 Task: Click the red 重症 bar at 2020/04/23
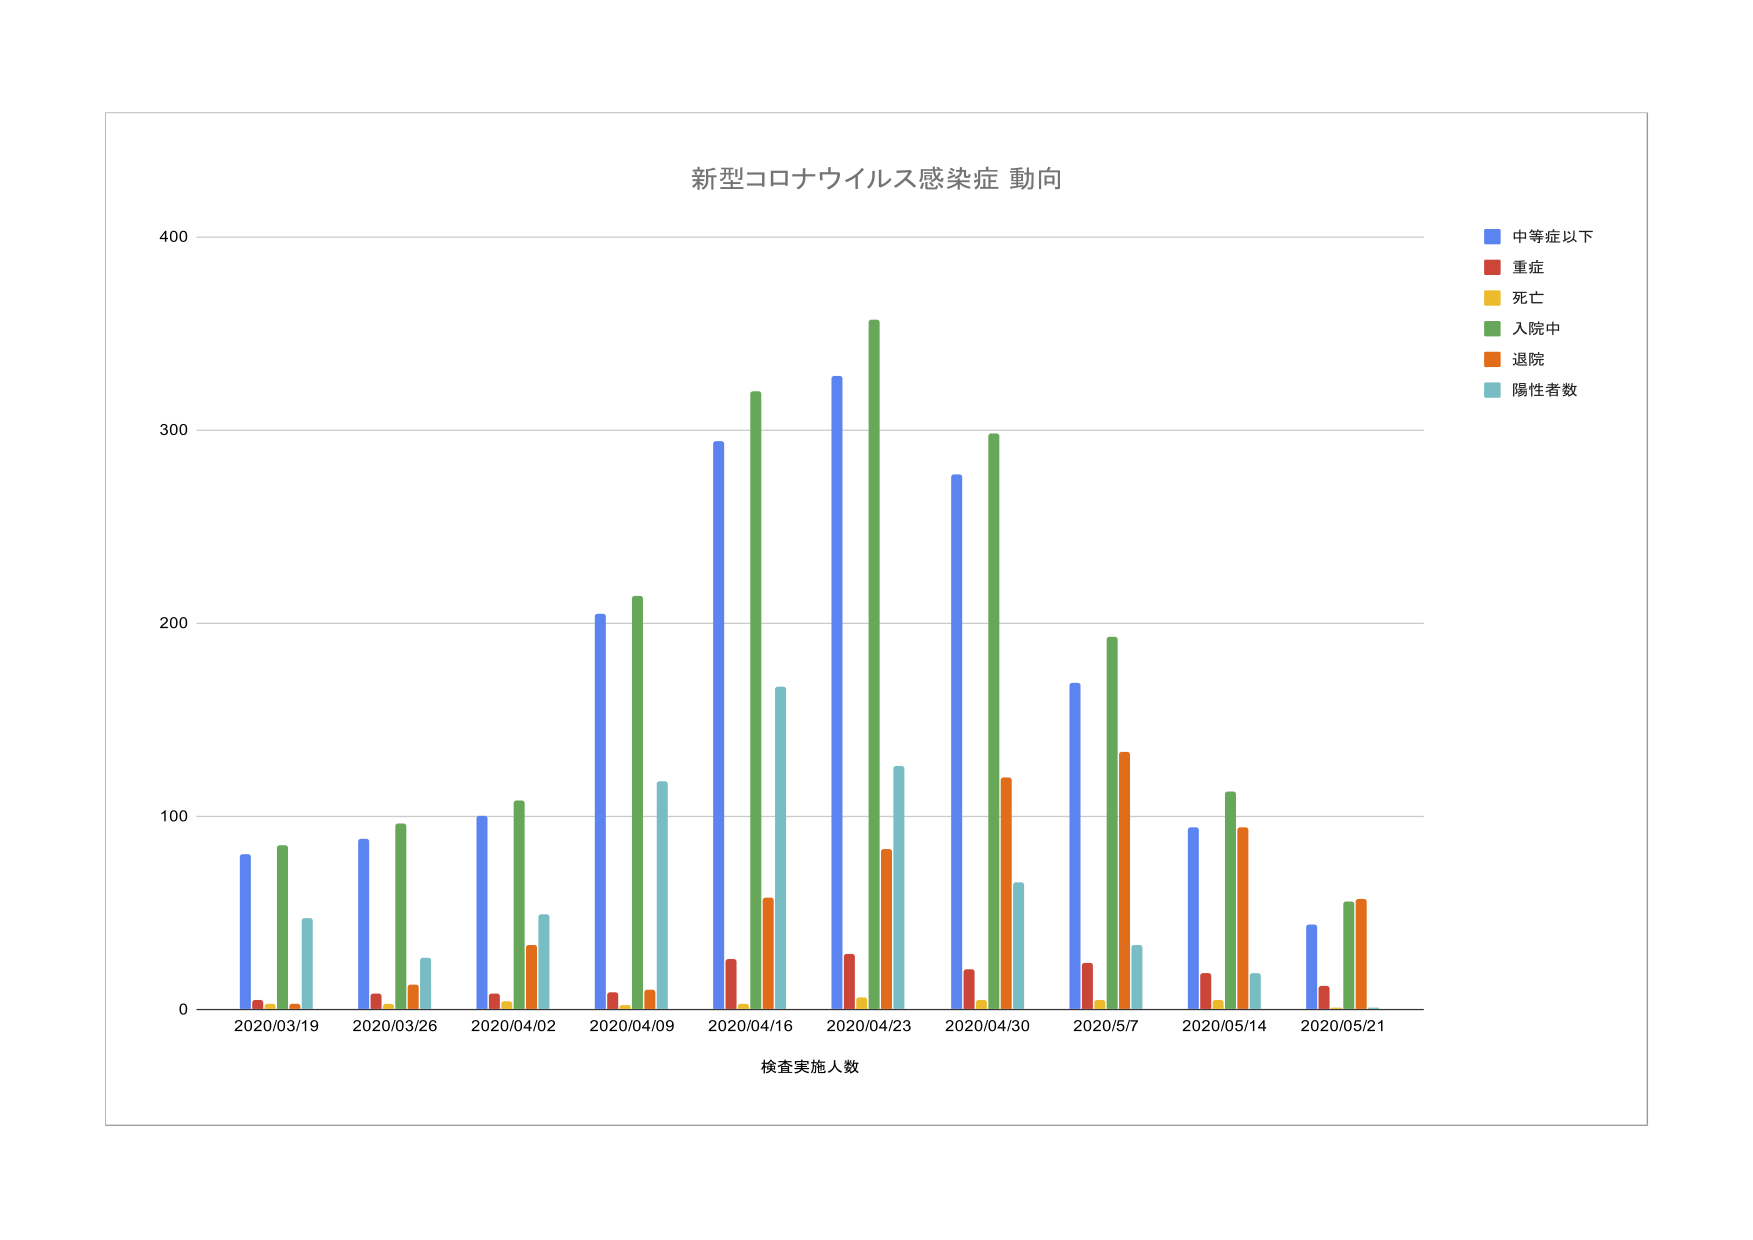point(849,981)
